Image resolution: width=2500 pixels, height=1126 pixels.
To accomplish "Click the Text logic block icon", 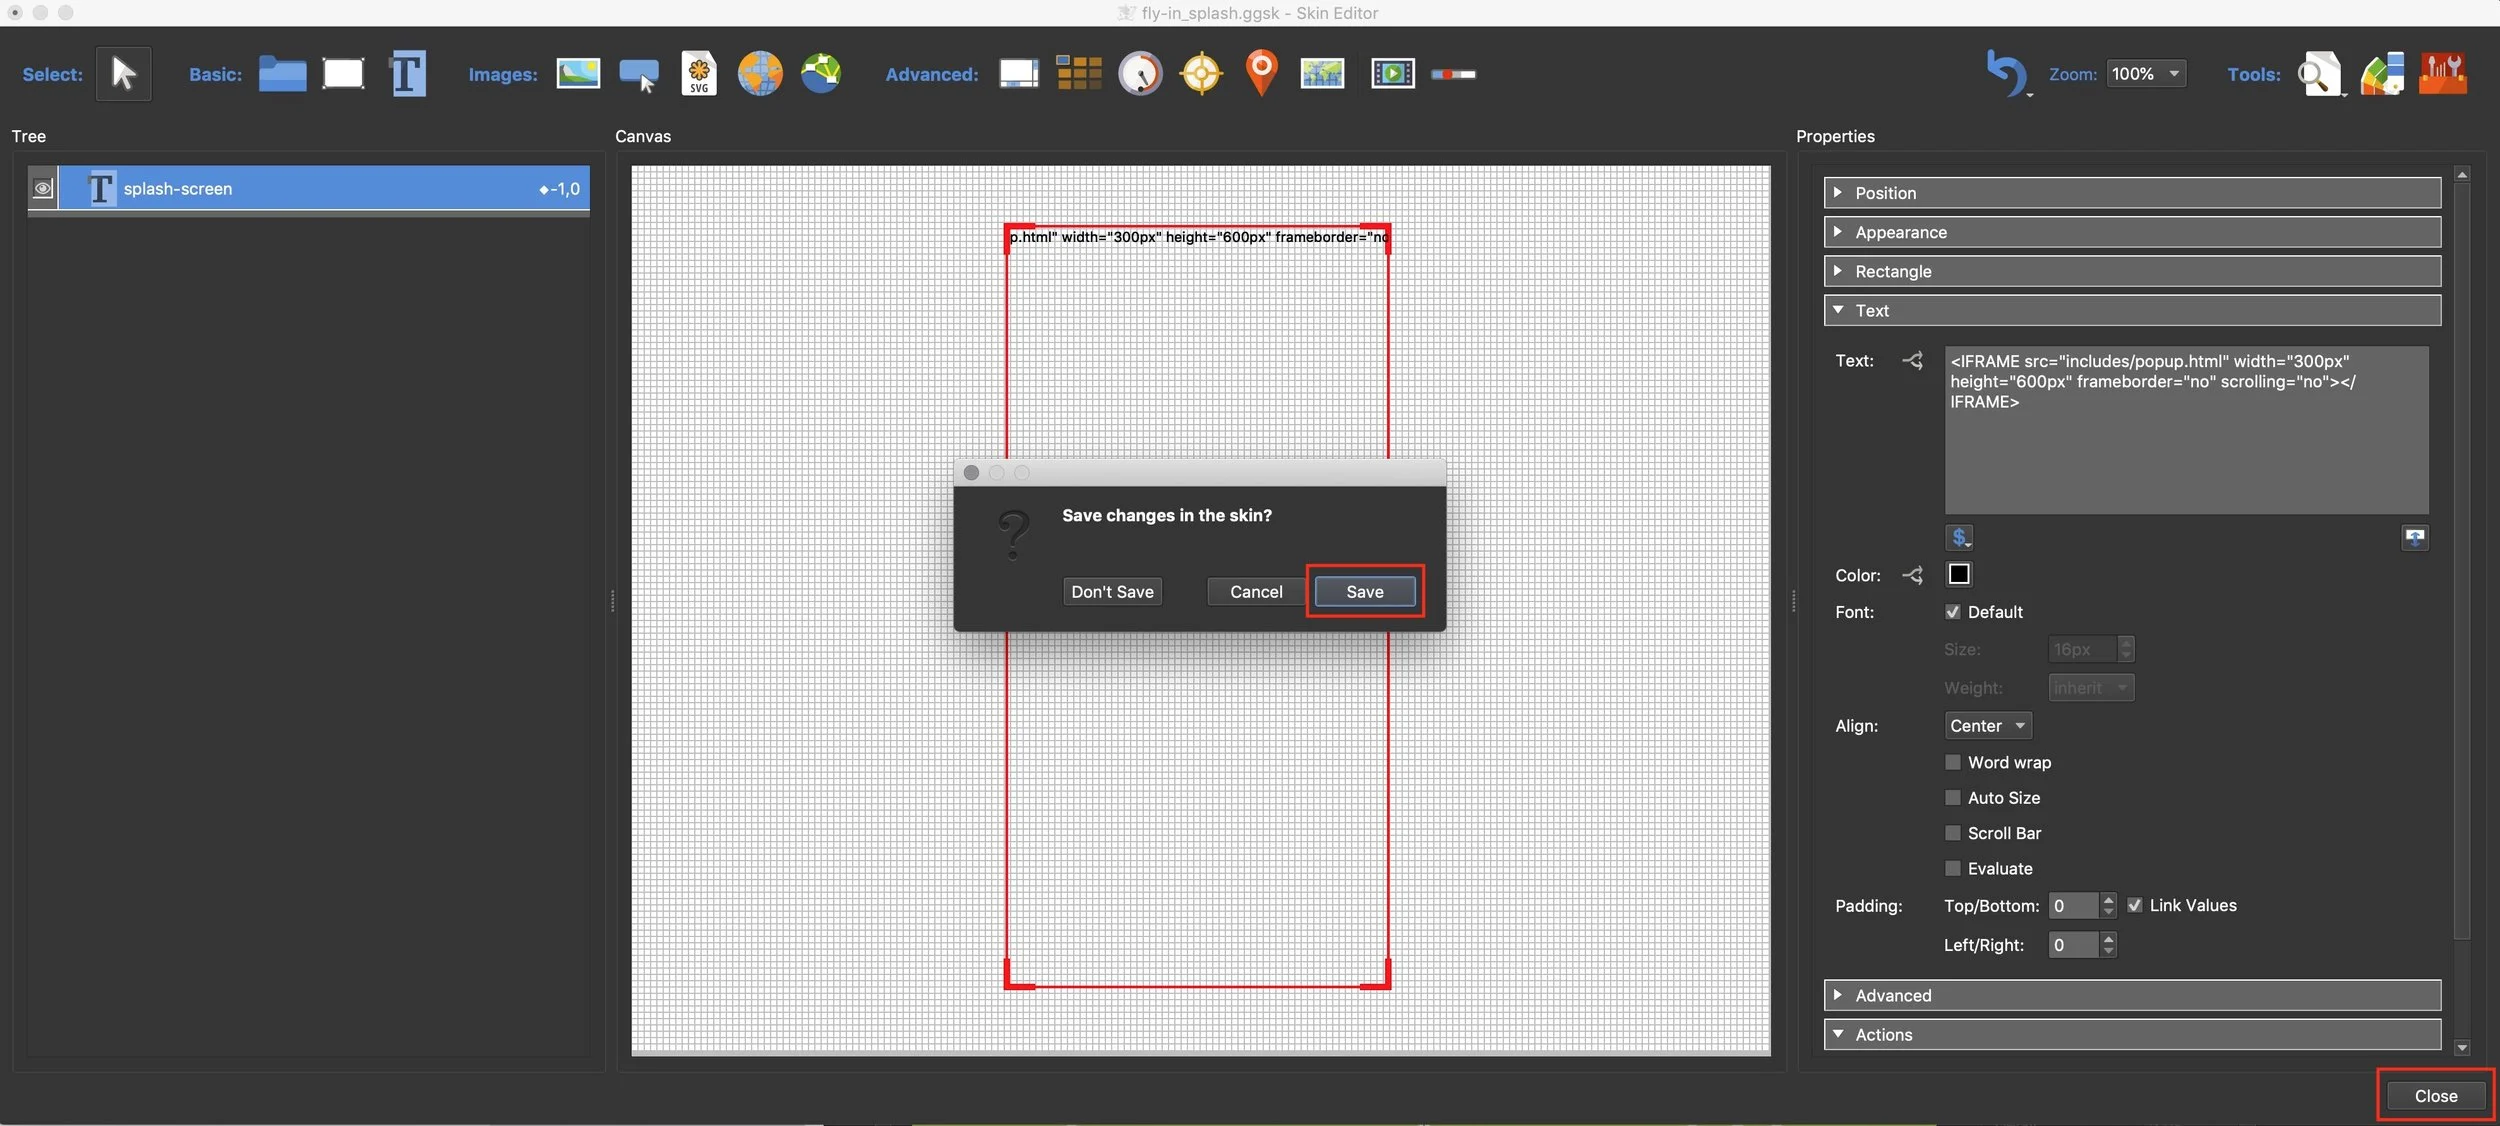I will coord(1912,360).
